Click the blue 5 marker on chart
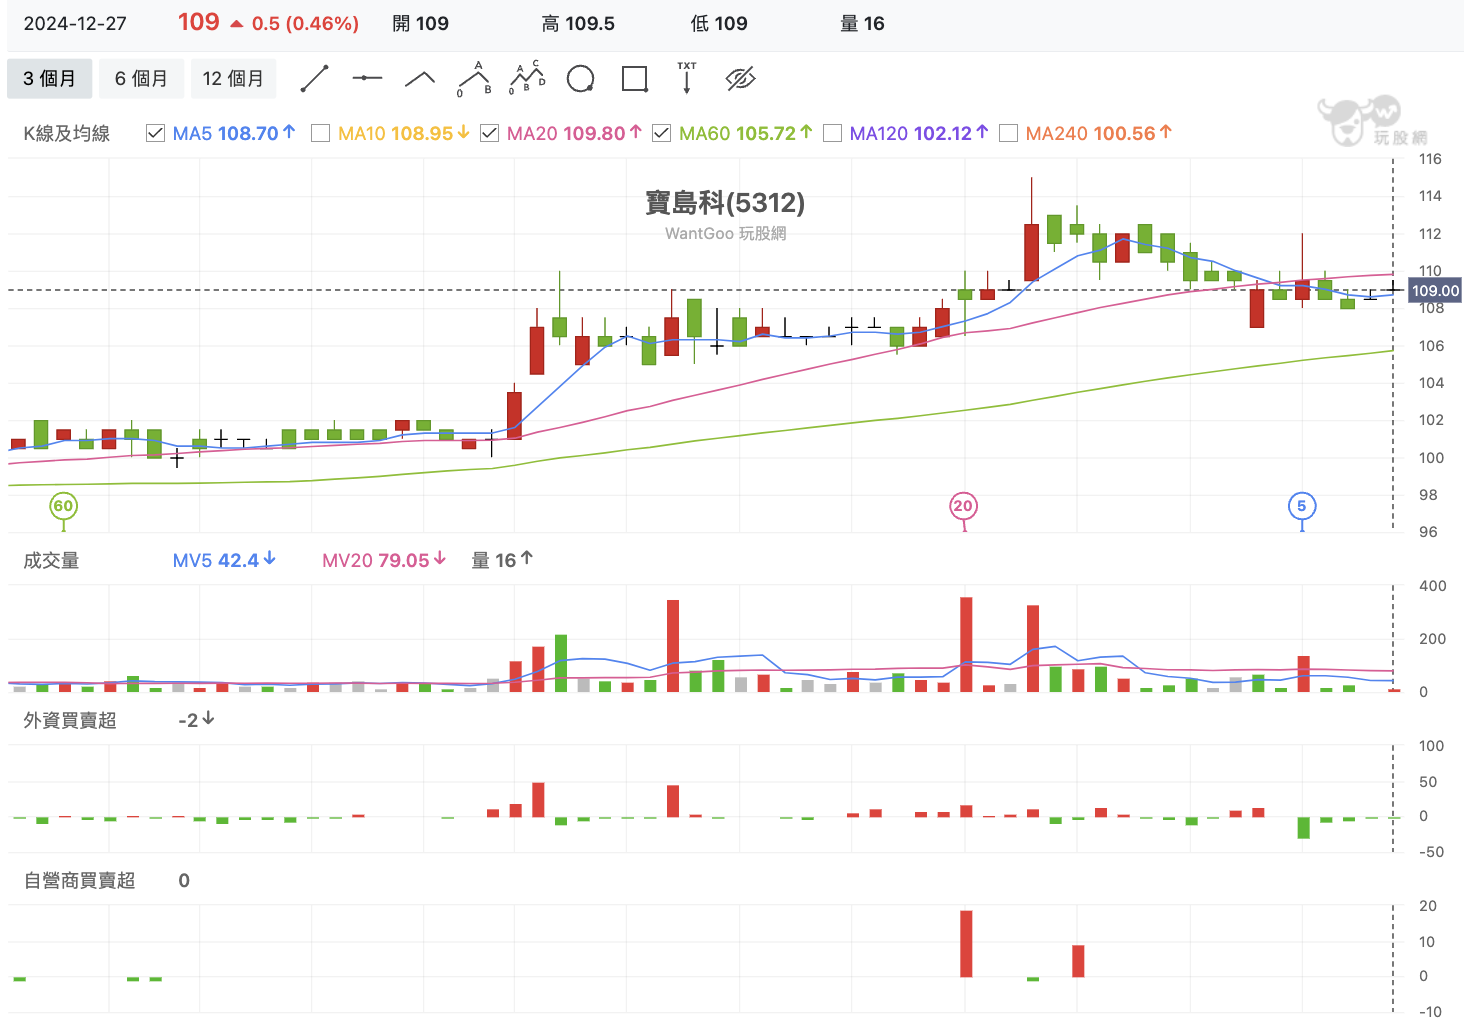The image size is (1464, 1024). point(1301,506)
